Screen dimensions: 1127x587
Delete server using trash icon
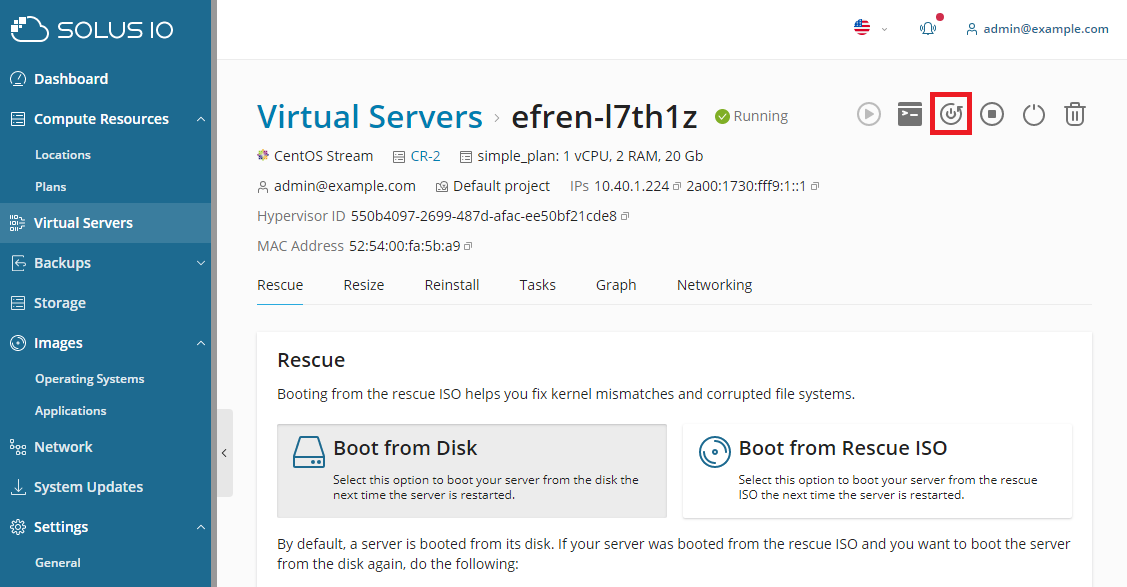point(1075,114)
